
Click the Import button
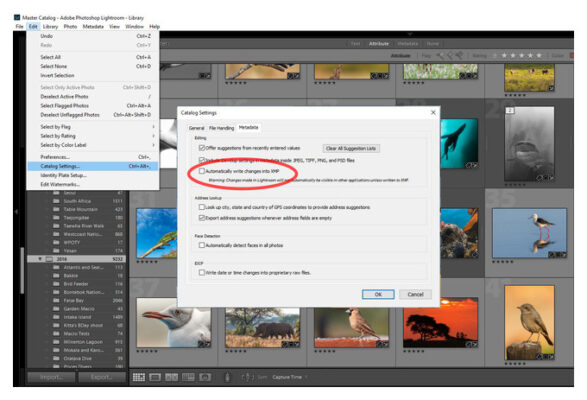click(x=51, y=377)
